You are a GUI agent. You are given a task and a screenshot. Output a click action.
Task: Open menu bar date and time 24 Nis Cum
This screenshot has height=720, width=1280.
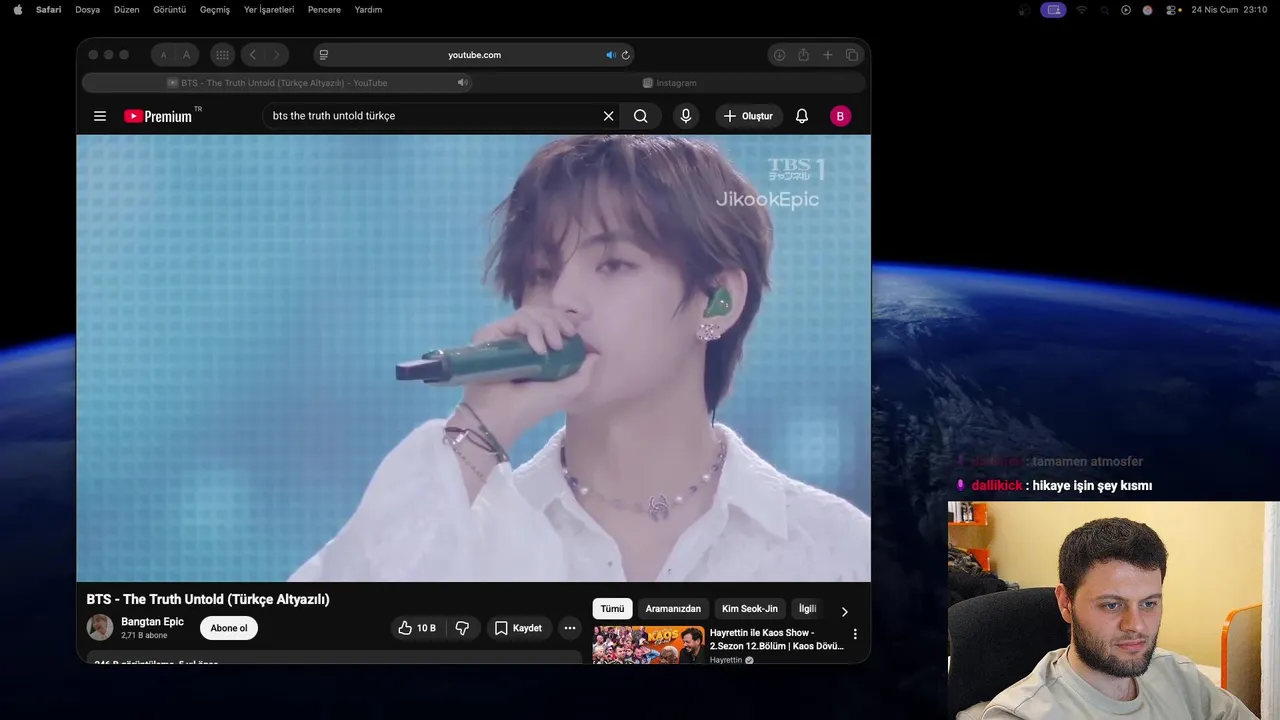(1229, 10)
